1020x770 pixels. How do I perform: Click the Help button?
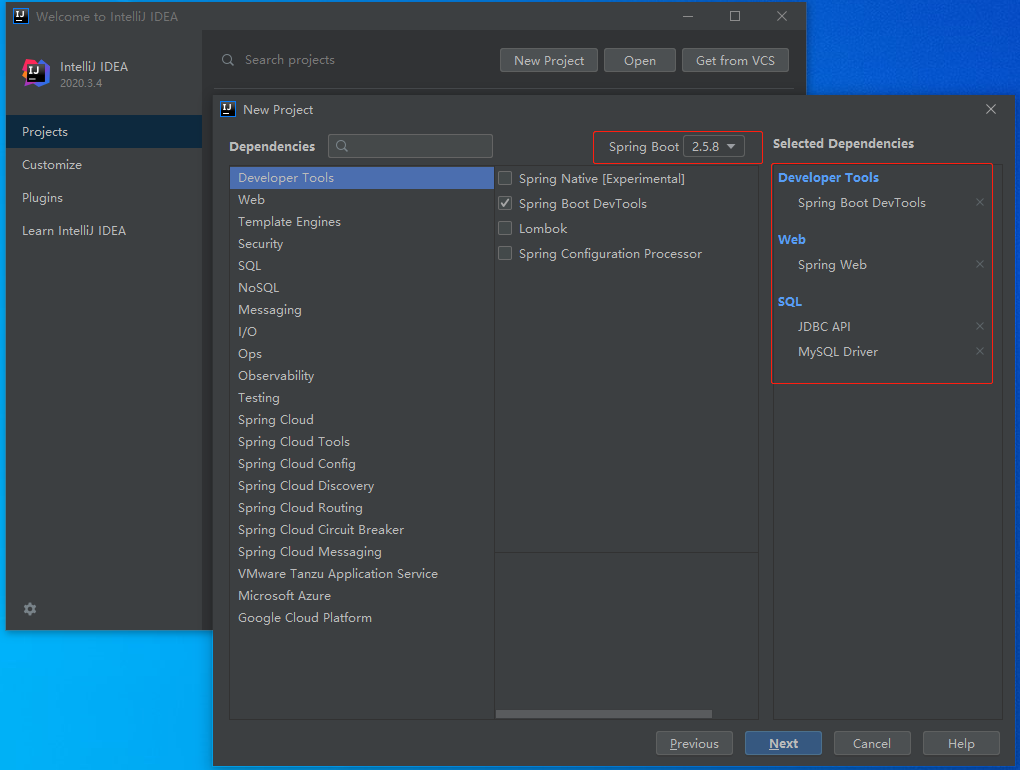point(961,743)
